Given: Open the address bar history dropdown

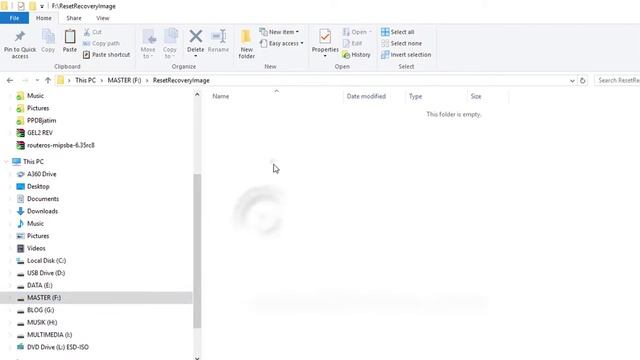Looking at the screenshot, I should [x=572, y=81].
